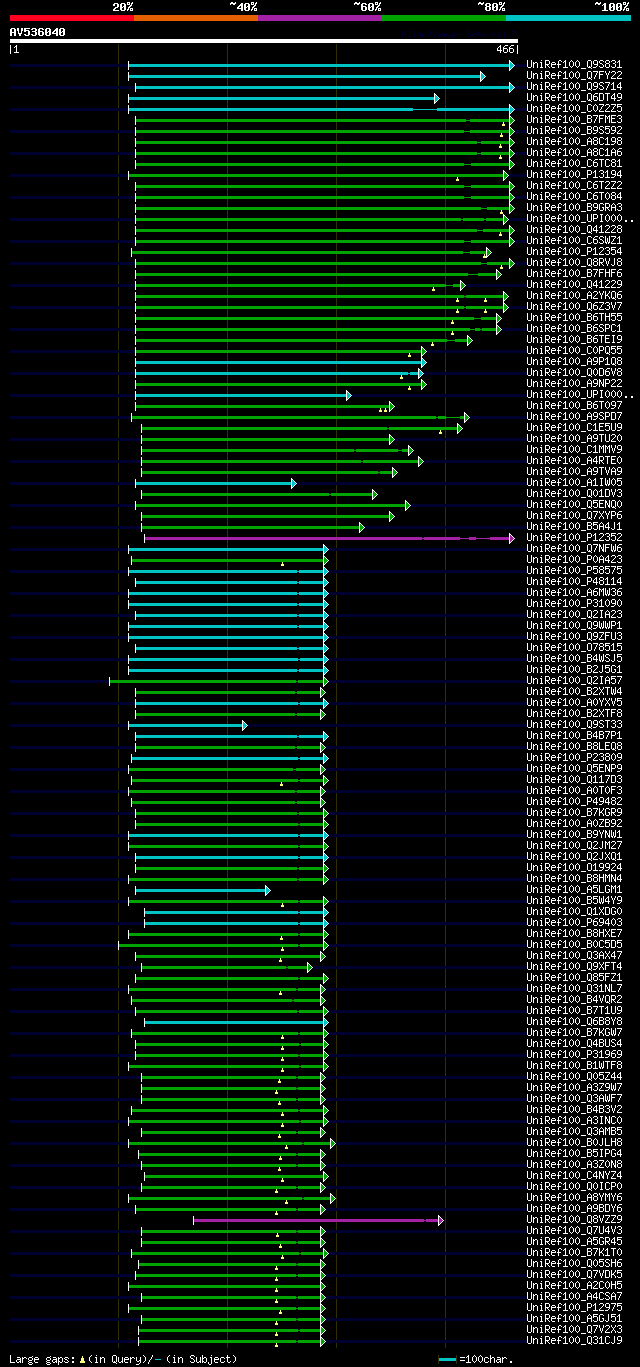Select the white AV536040 query bar
The width and height of the screenshot is (640, 1367).
(263, 41)
